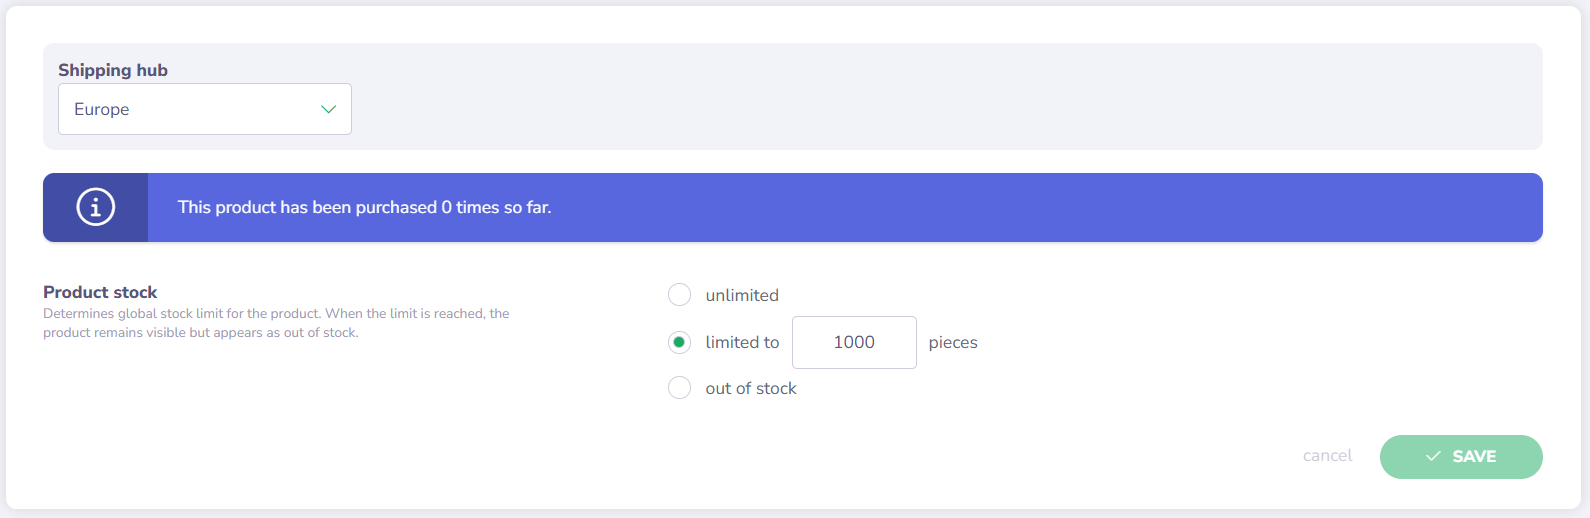Click the 'limited to' option label
Screen dimensions: 1590x518
coord(742,342)
